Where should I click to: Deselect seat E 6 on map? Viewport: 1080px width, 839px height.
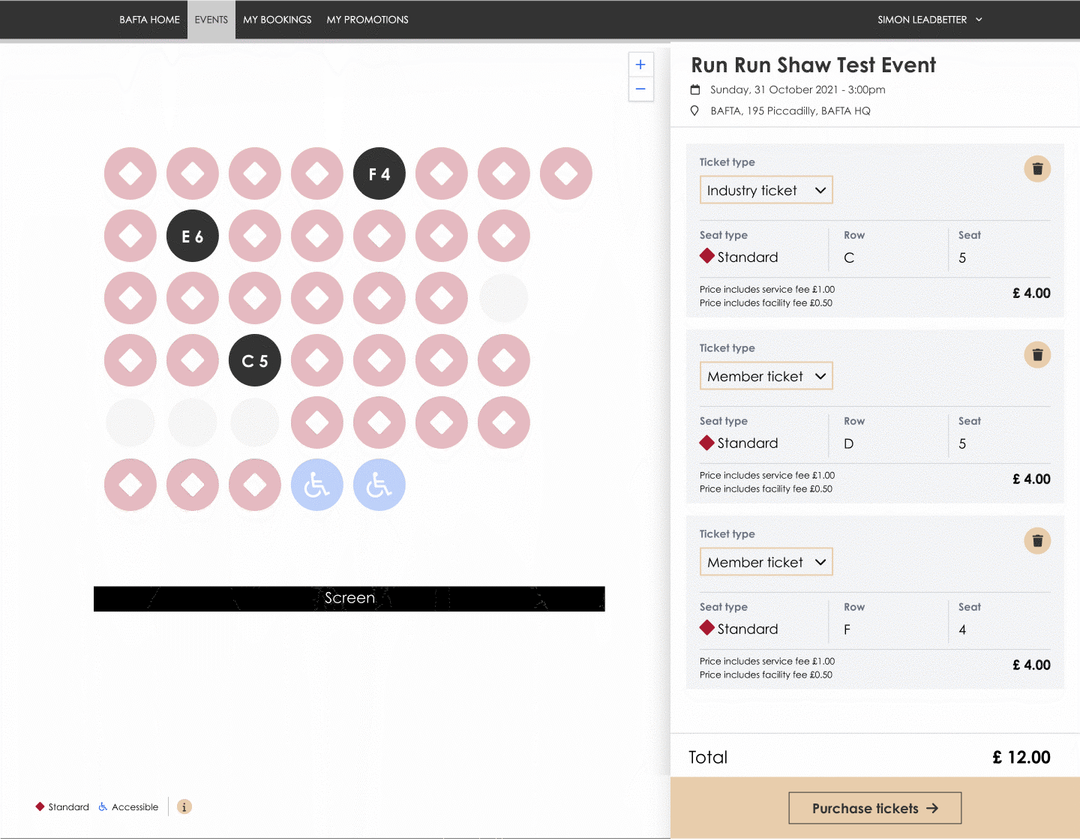pyautogui.click(x=192, y=236)
